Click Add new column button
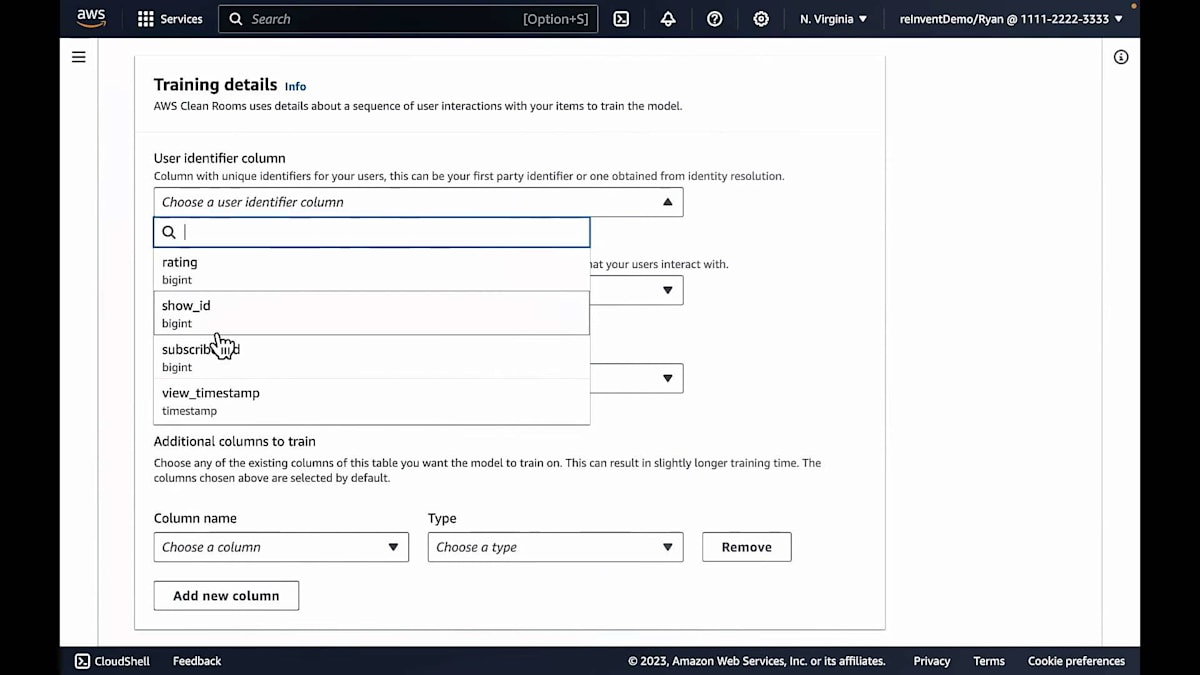This screenshot has height=675, width=1200. 226,595
